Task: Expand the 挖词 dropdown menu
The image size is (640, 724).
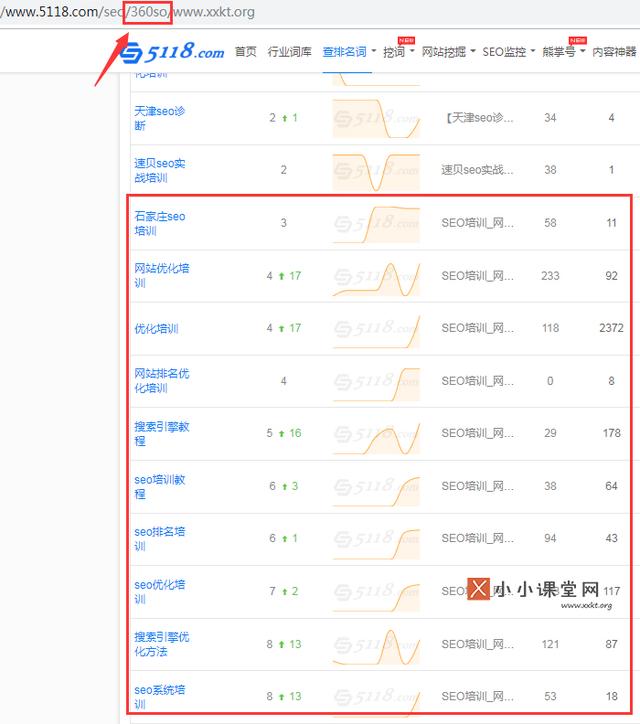Action: coord(398,52)
